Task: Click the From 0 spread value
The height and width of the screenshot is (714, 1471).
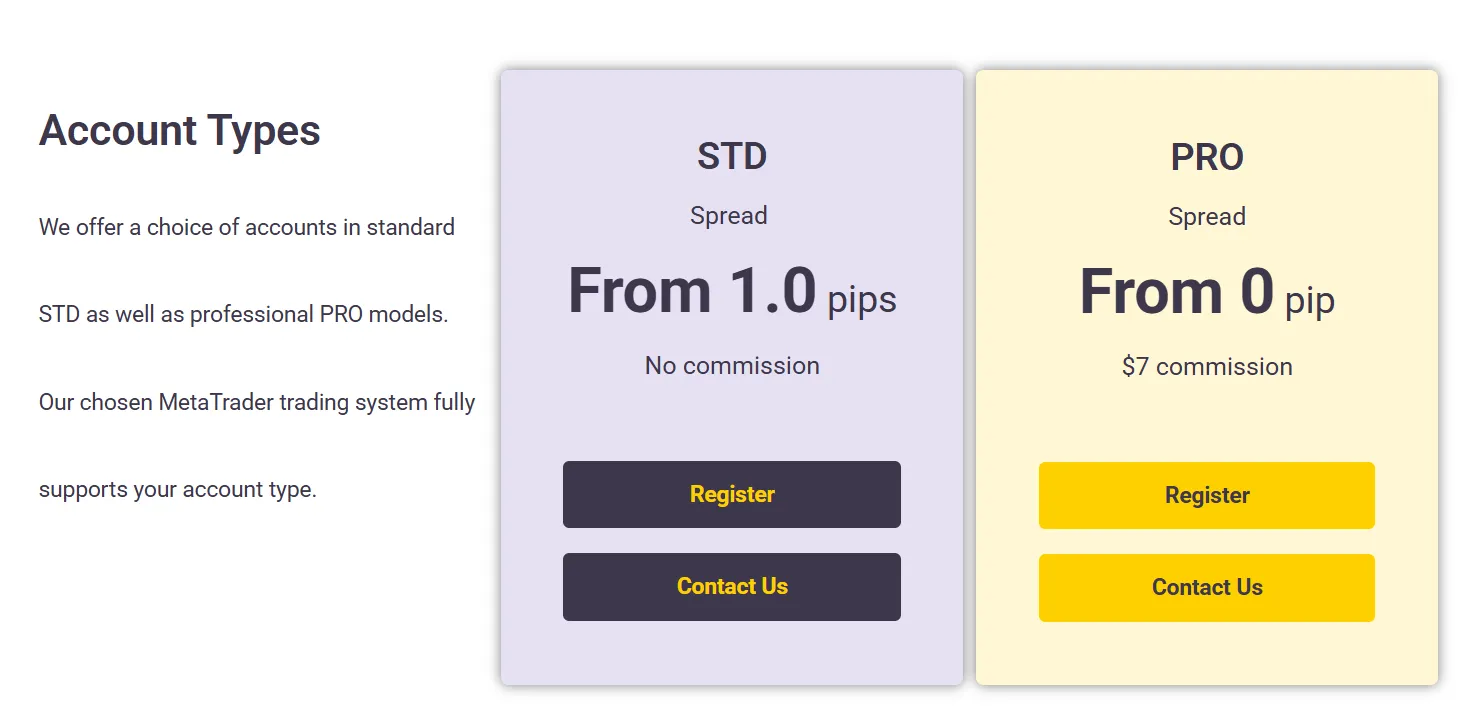Action: tap(1176, 292)
